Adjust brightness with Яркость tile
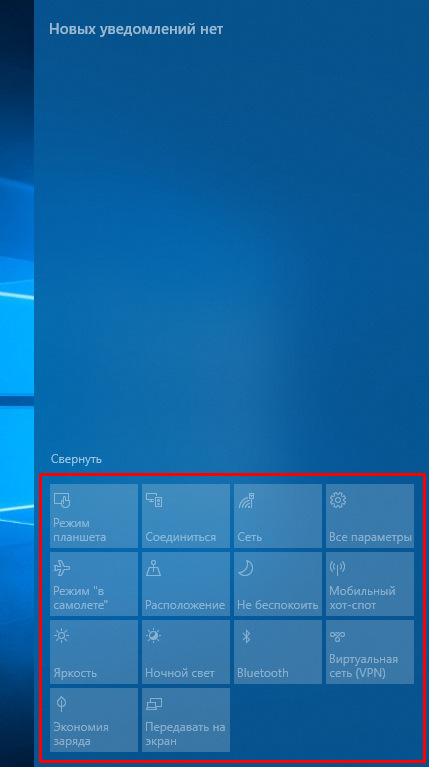 tap(94, 652)
